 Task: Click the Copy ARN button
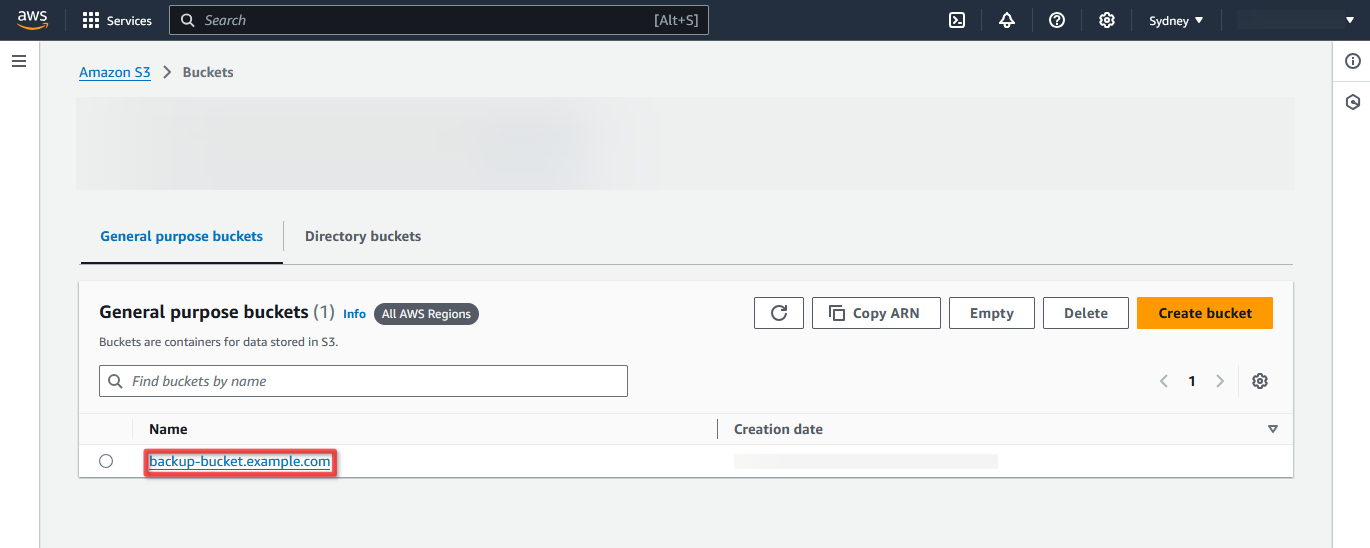pyautogui.click(x=875, y=313)
